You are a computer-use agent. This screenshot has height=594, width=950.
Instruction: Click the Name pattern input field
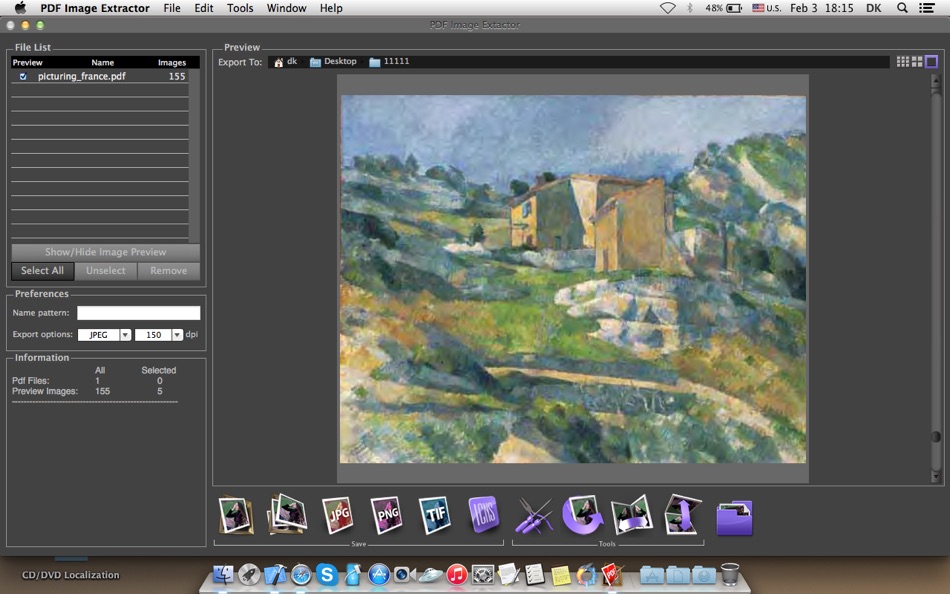pos(138,313)
